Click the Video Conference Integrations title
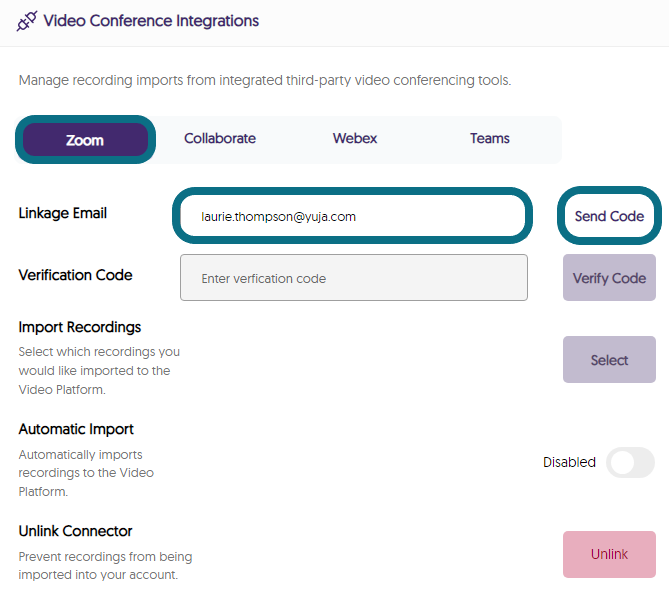 tap(151, 21)
